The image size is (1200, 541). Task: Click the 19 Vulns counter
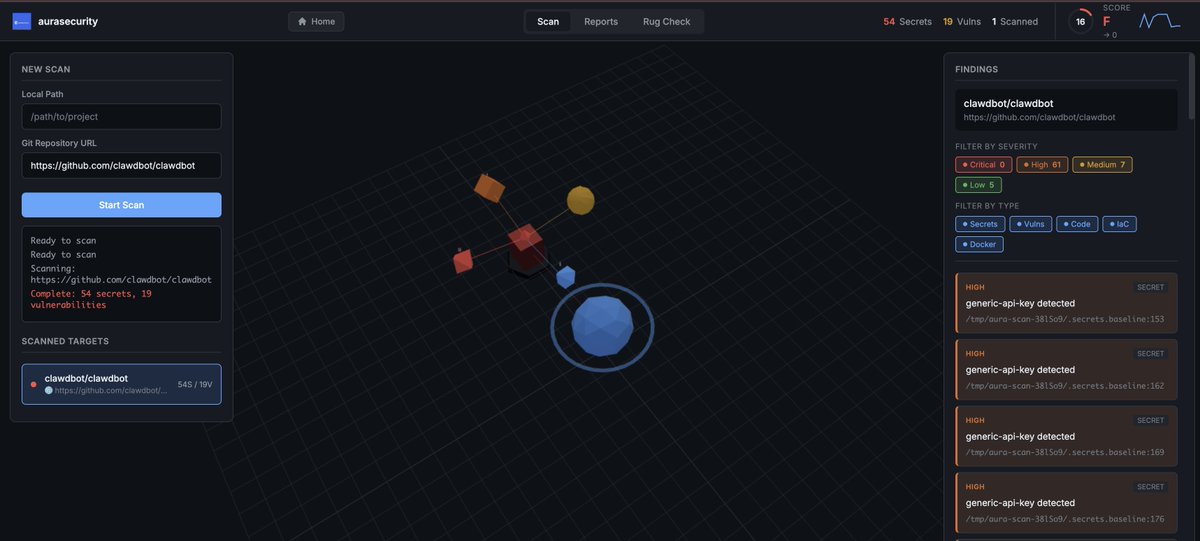962,21
